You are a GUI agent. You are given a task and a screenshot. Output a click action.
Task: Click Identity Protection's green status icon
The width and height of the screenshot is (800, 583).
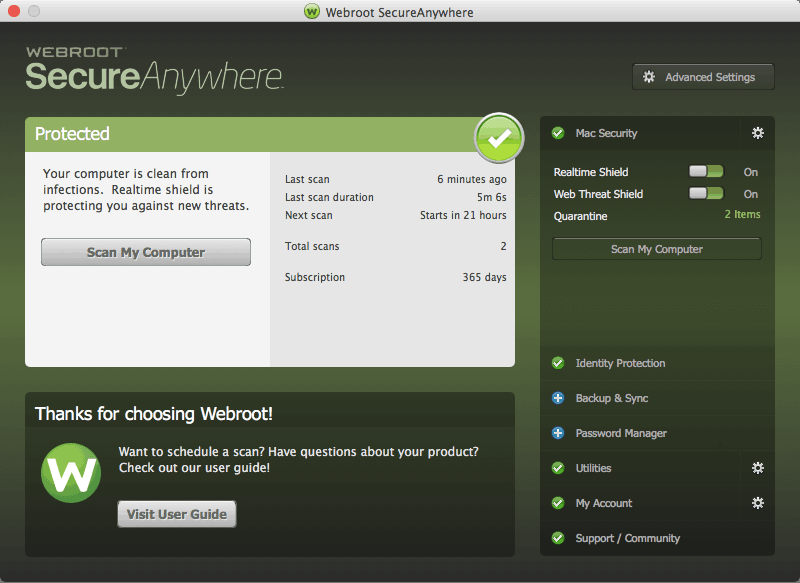(x=558, y=363)
